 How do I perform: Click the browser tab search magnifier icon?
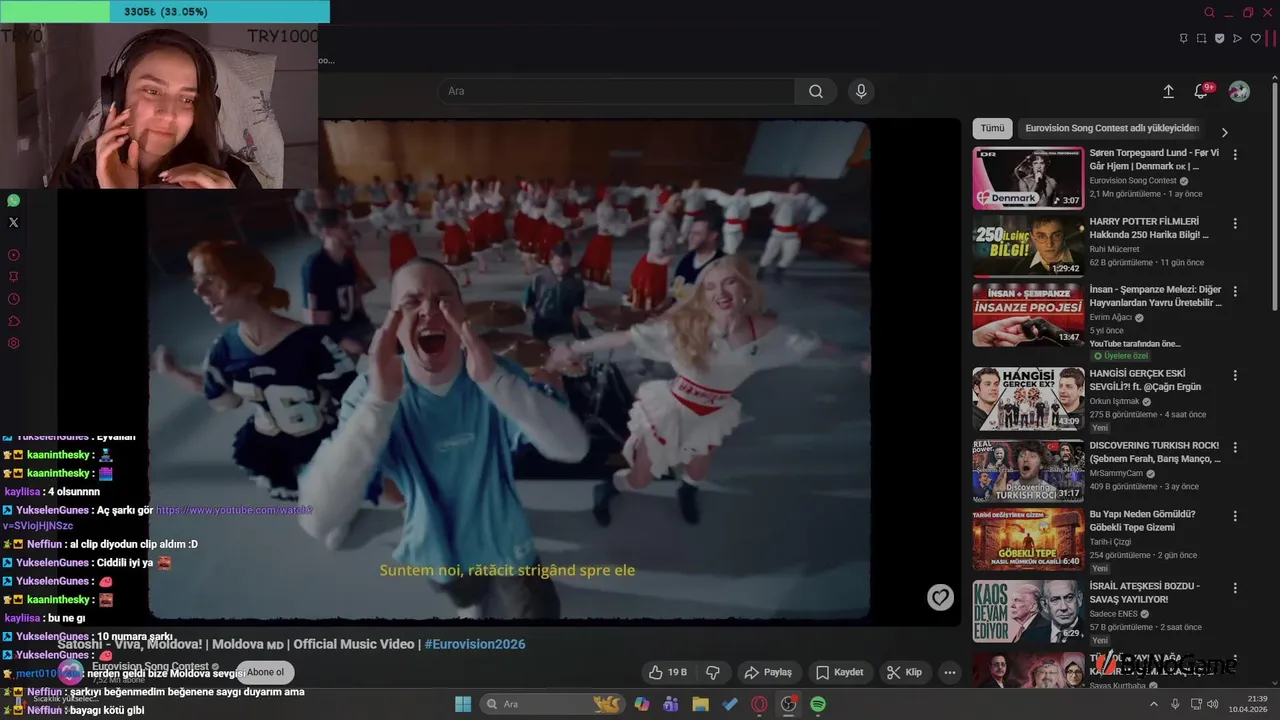pyautogui.click(x=1209, y=13)
